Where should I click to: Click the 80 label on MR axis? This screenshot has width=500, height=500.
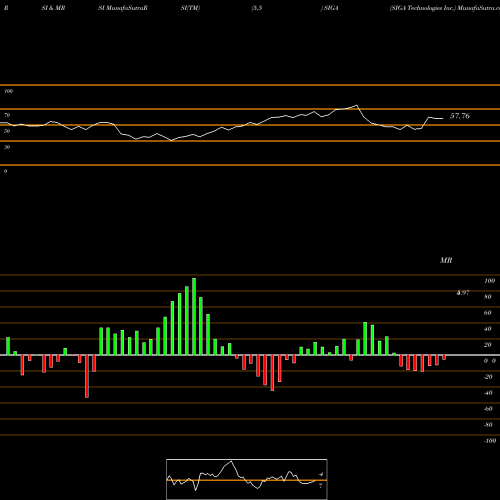coord(488,297)
